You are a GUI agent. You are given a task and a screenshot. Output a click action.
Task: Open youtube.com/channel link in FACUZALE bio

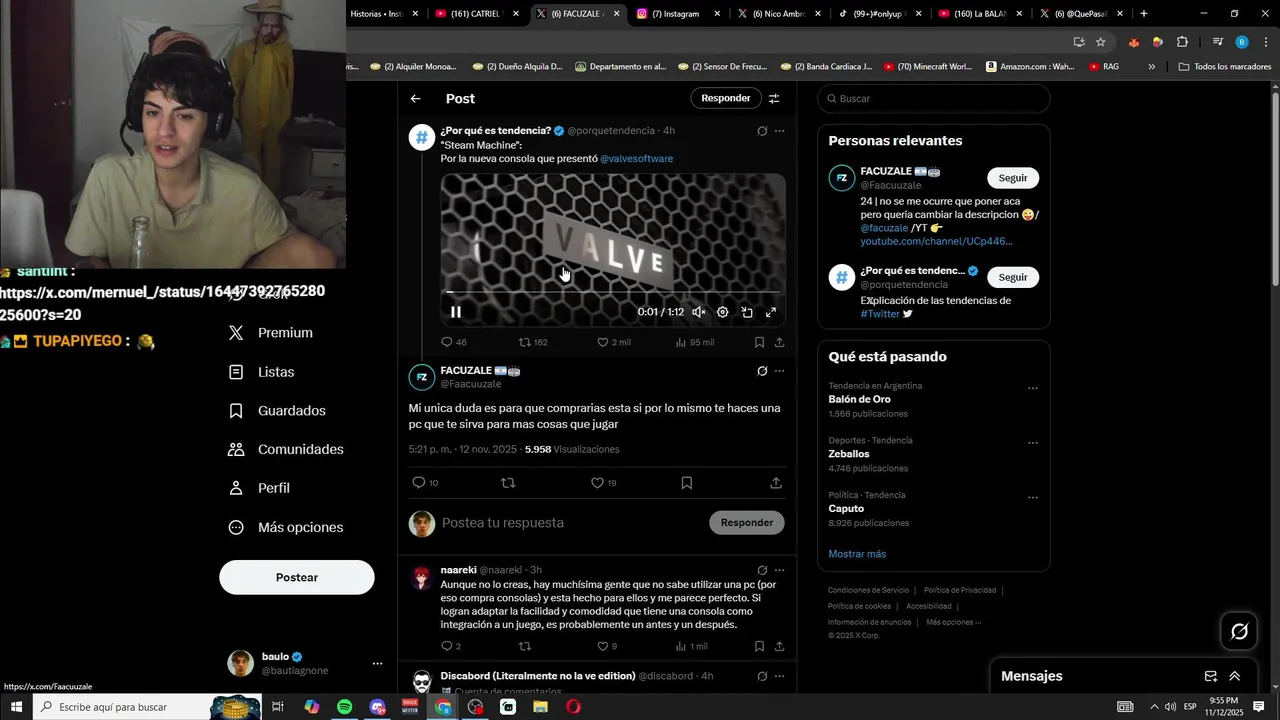(x=936, y=242)
